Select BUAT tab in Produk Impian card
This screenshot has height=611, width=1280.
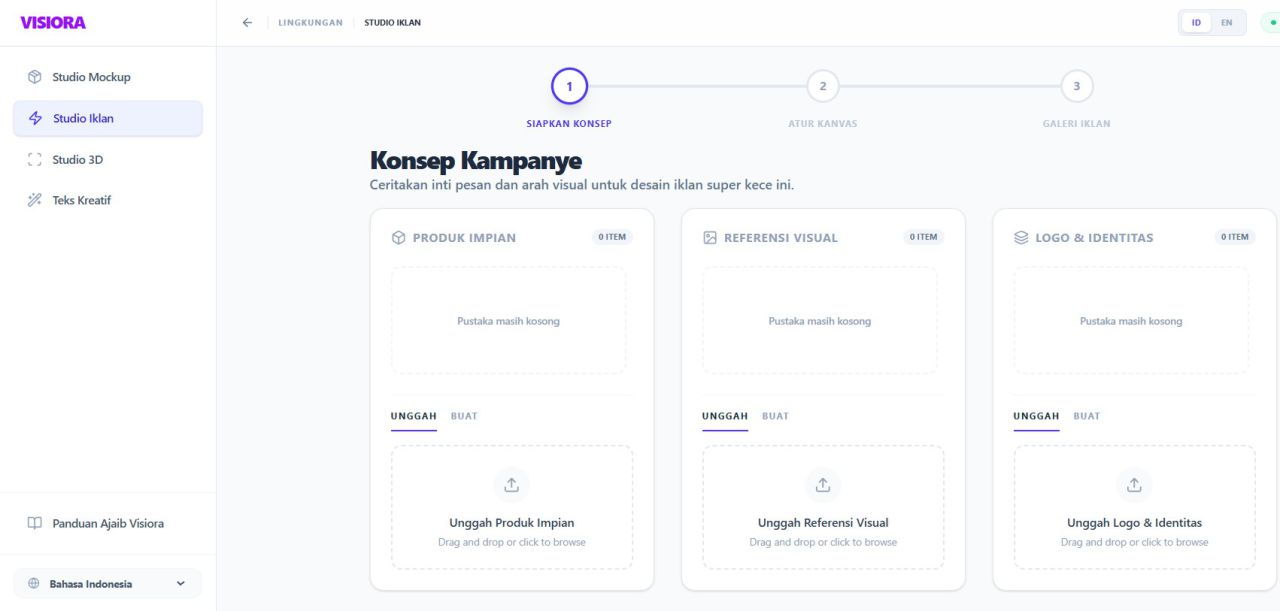(464, 416)
